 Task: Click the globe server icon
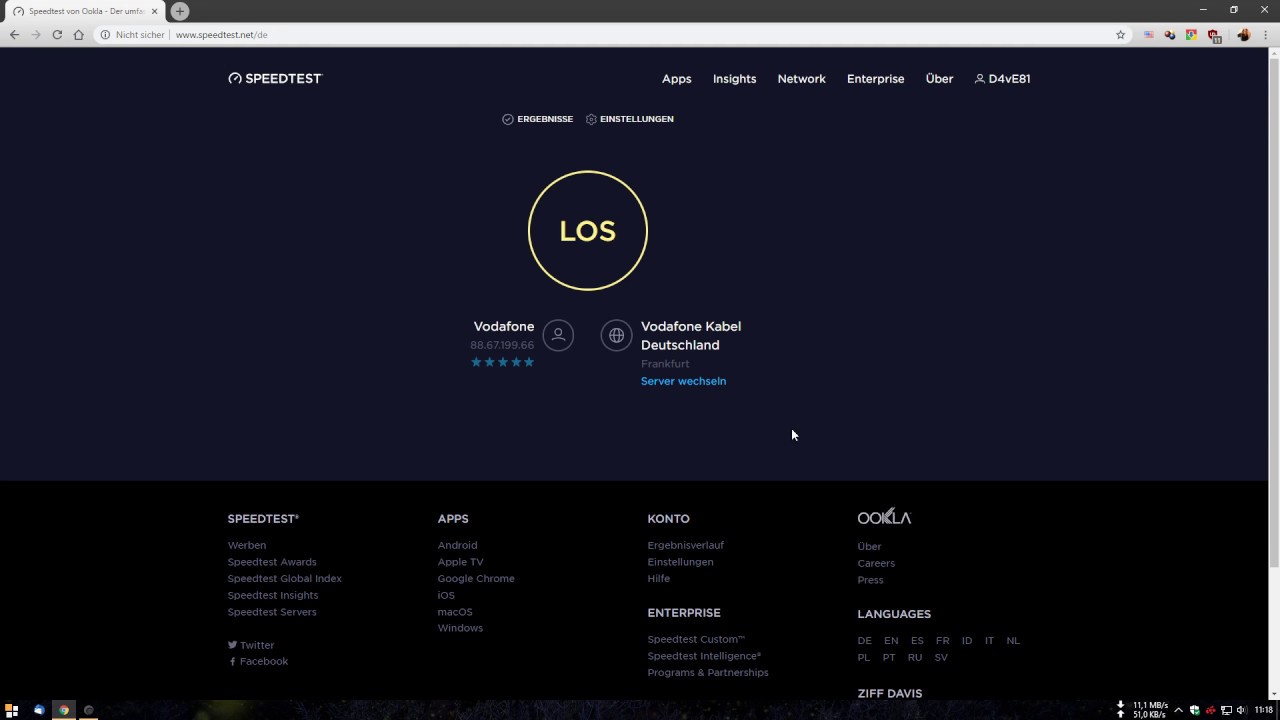[x=616, y=335]
